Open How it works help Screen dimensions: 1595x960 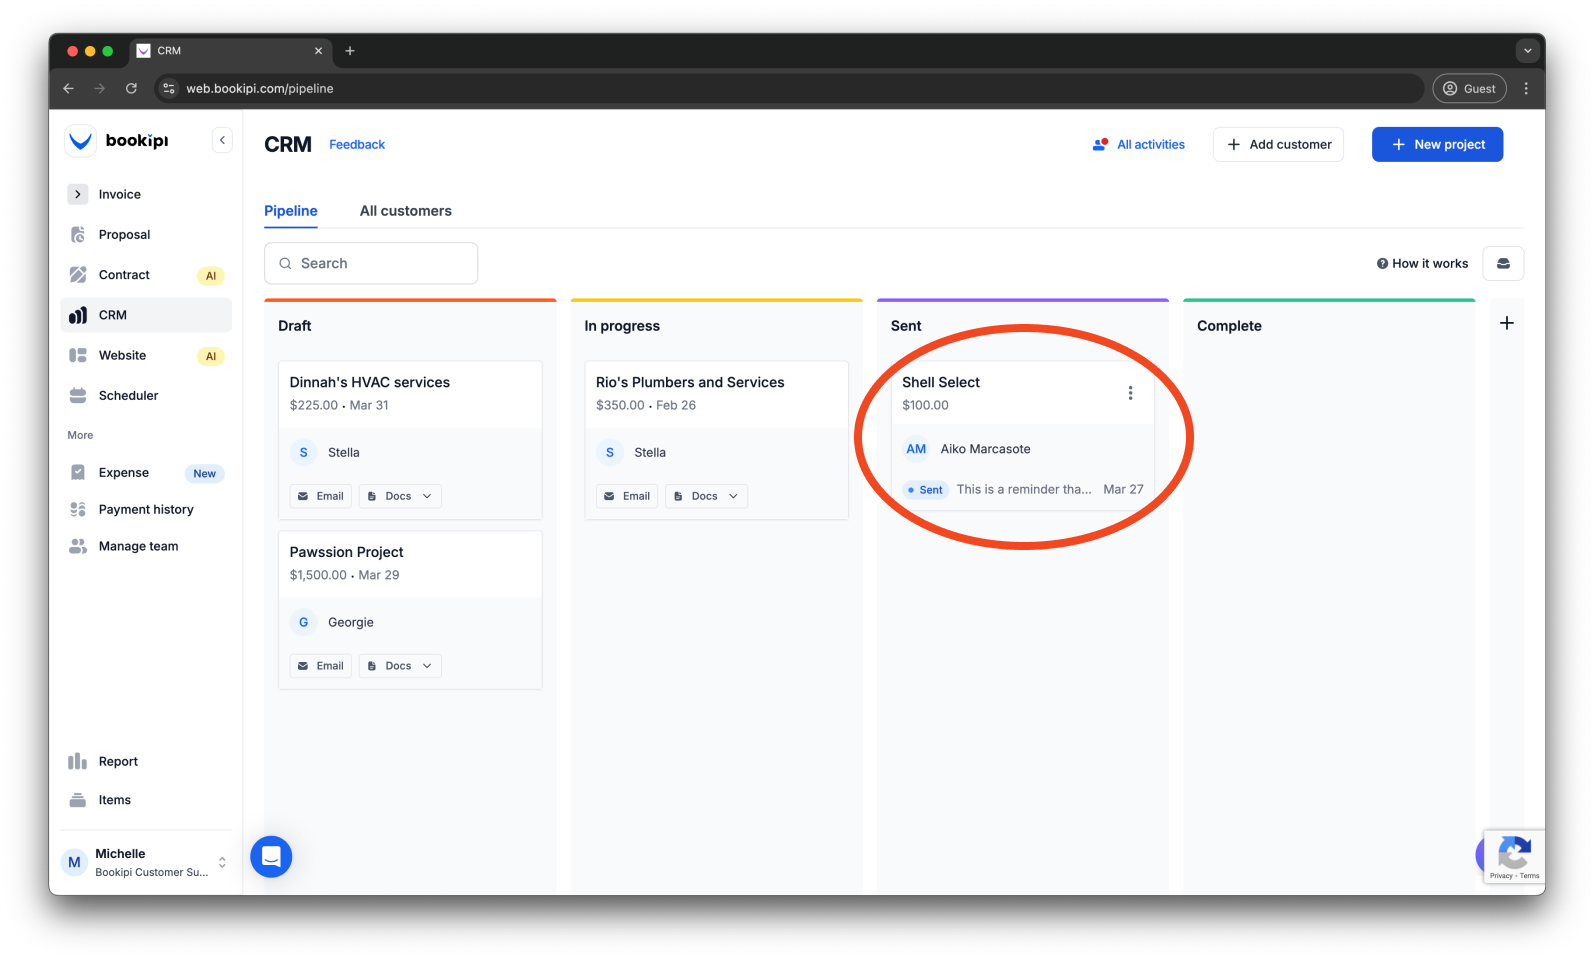pos(1422,264)
